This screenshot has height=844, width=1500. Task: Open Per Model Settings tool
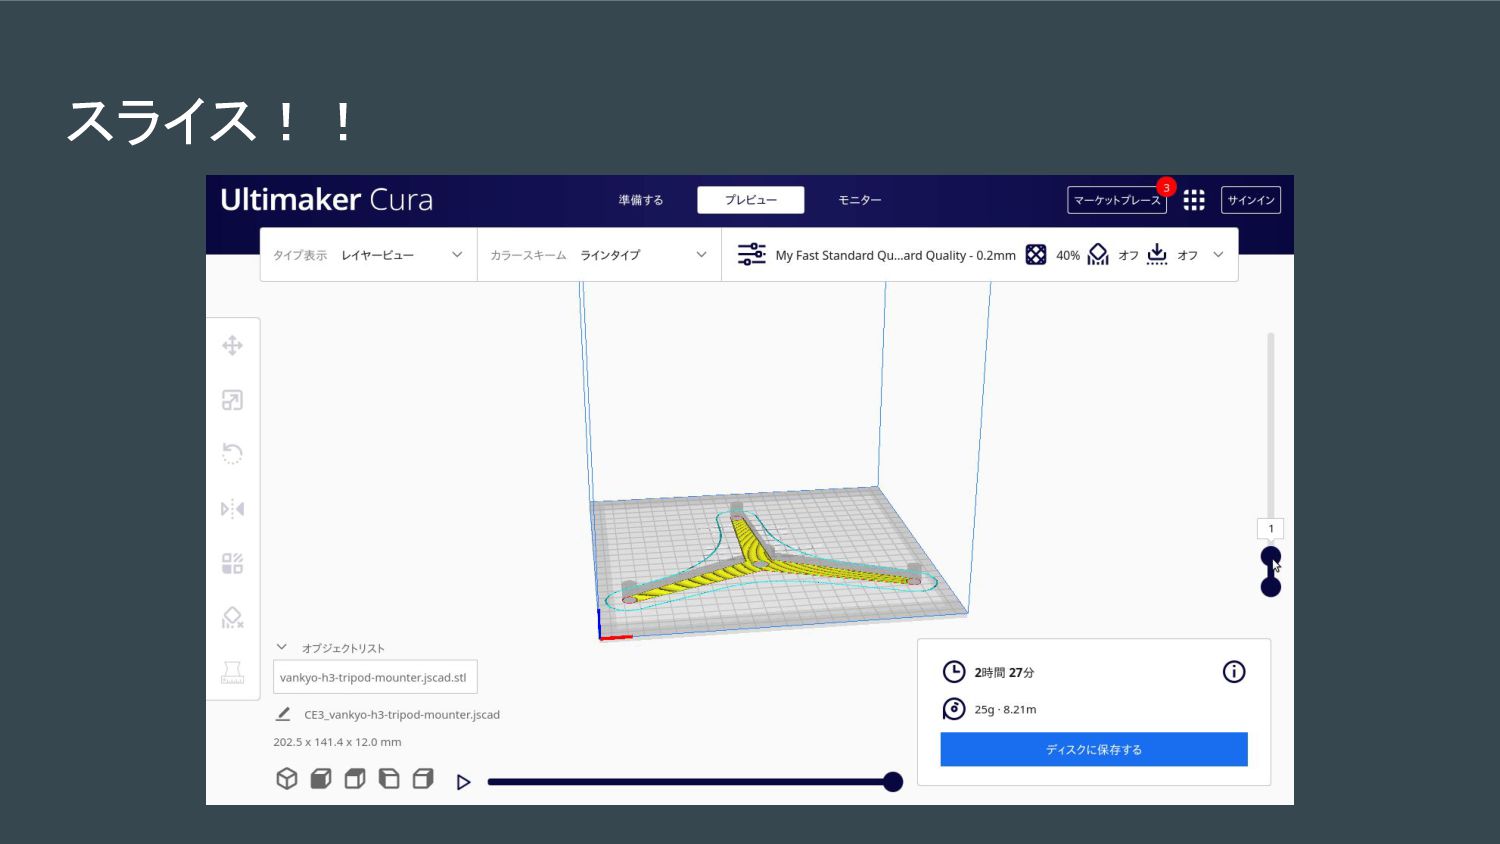(x=232, y=563)
